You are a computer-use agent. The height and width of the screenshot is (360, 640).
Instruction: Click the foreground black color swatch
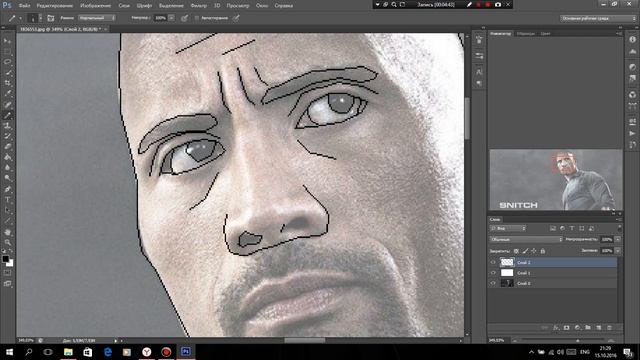tap(5, 259)
